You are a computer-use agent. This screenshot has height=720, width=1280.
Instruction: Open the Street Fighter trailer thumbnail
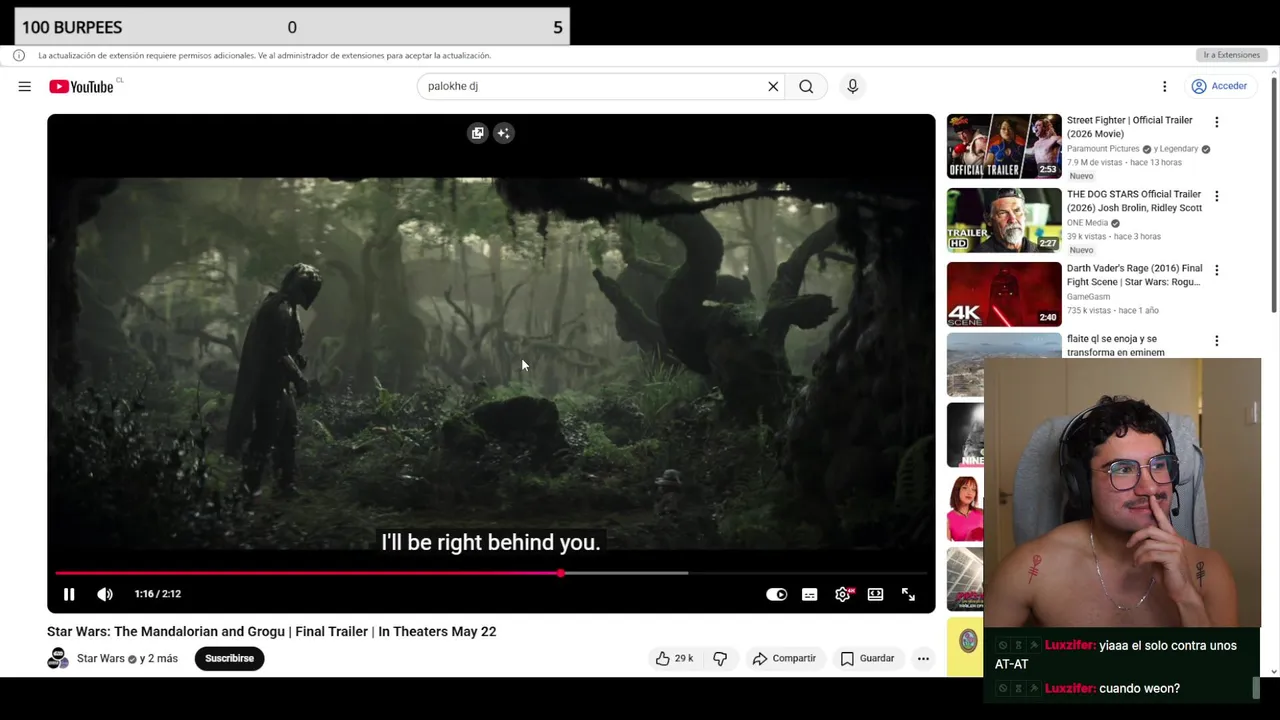[x=1004, y=146]
